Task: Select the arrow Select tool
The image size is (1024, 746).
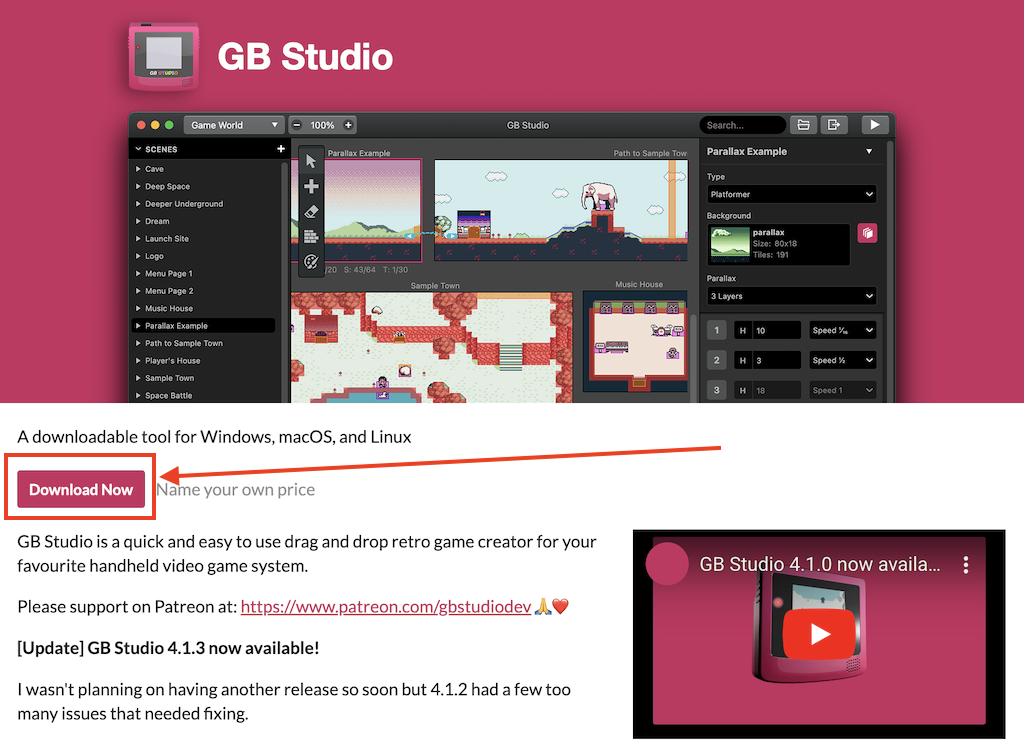Action: (311, 161)
